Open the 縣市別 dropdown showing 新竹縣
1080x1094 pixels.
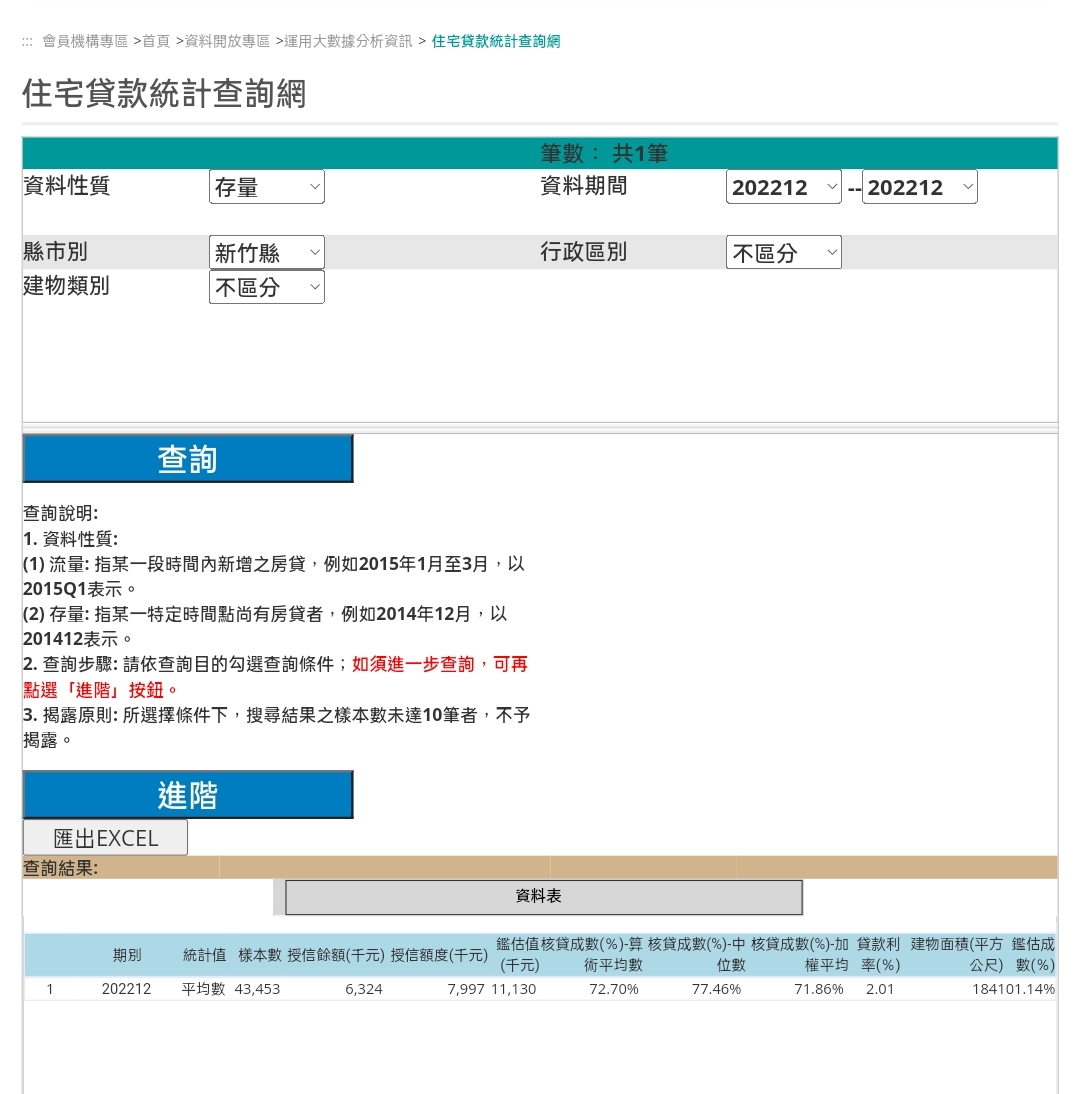click(266, 252)
